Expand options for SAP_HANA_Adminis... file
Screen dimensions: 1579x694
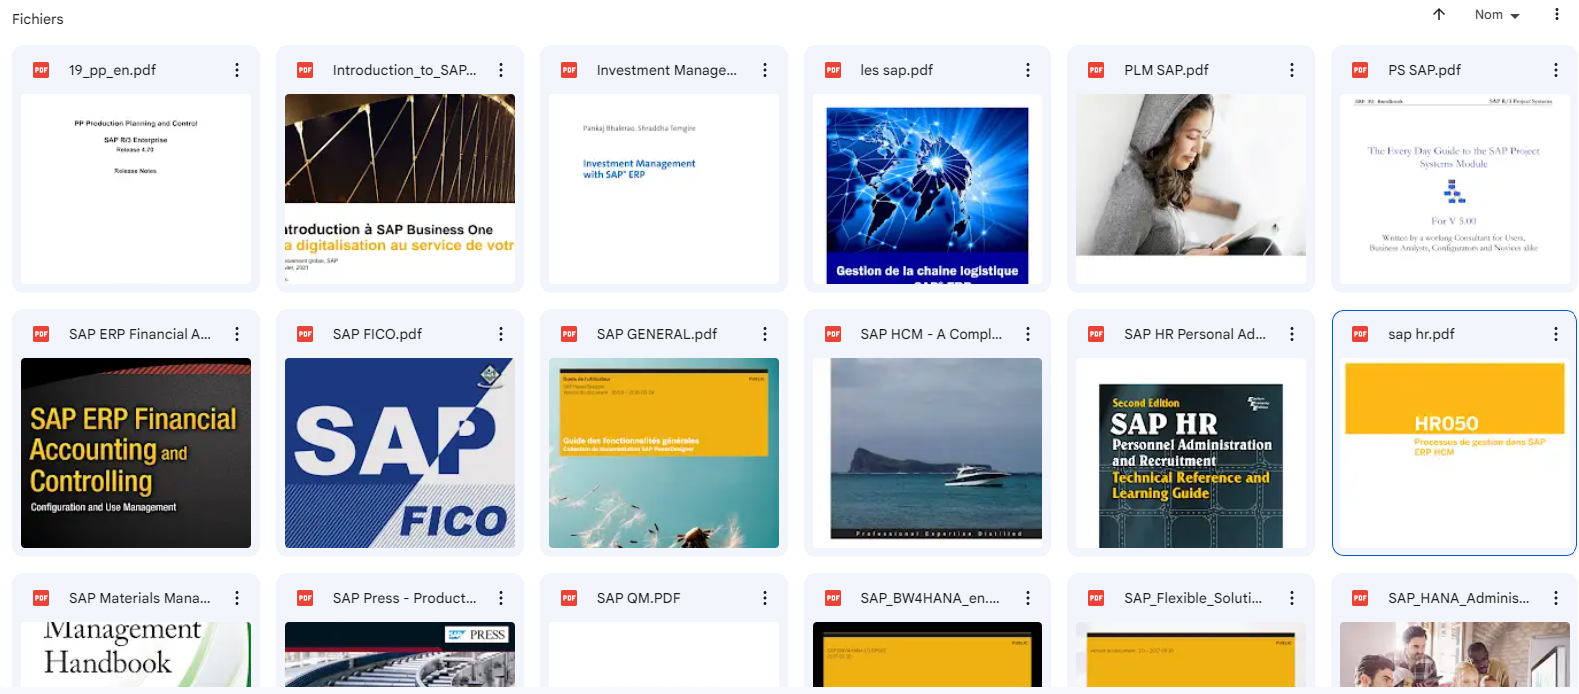tap(1555, 598)
